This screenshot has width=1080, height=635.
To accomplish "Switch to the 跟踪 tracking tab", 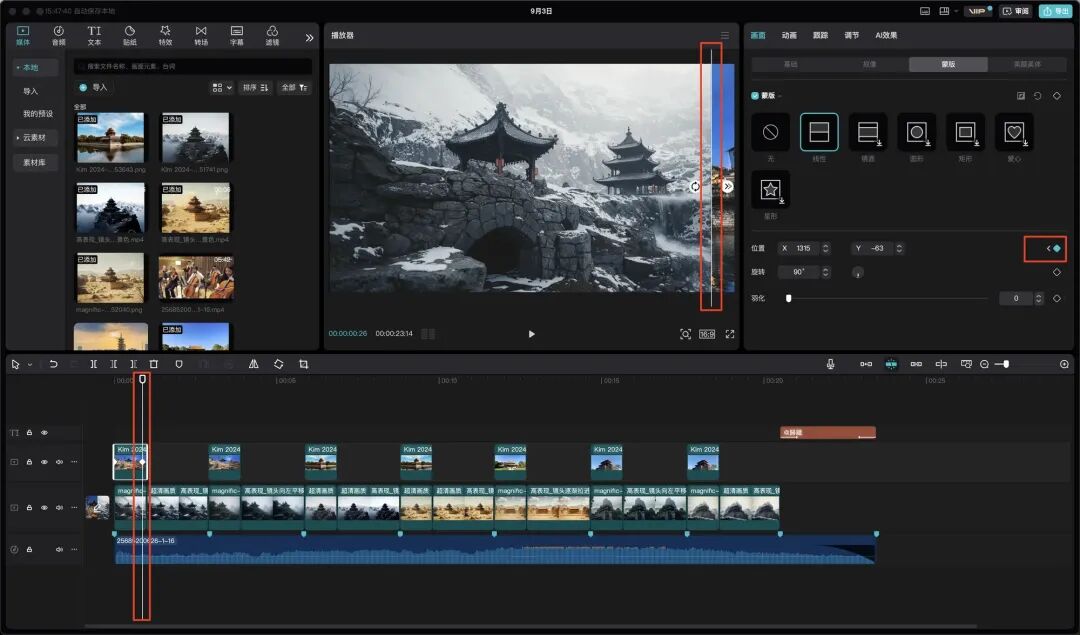I will [x=820, y=35].
